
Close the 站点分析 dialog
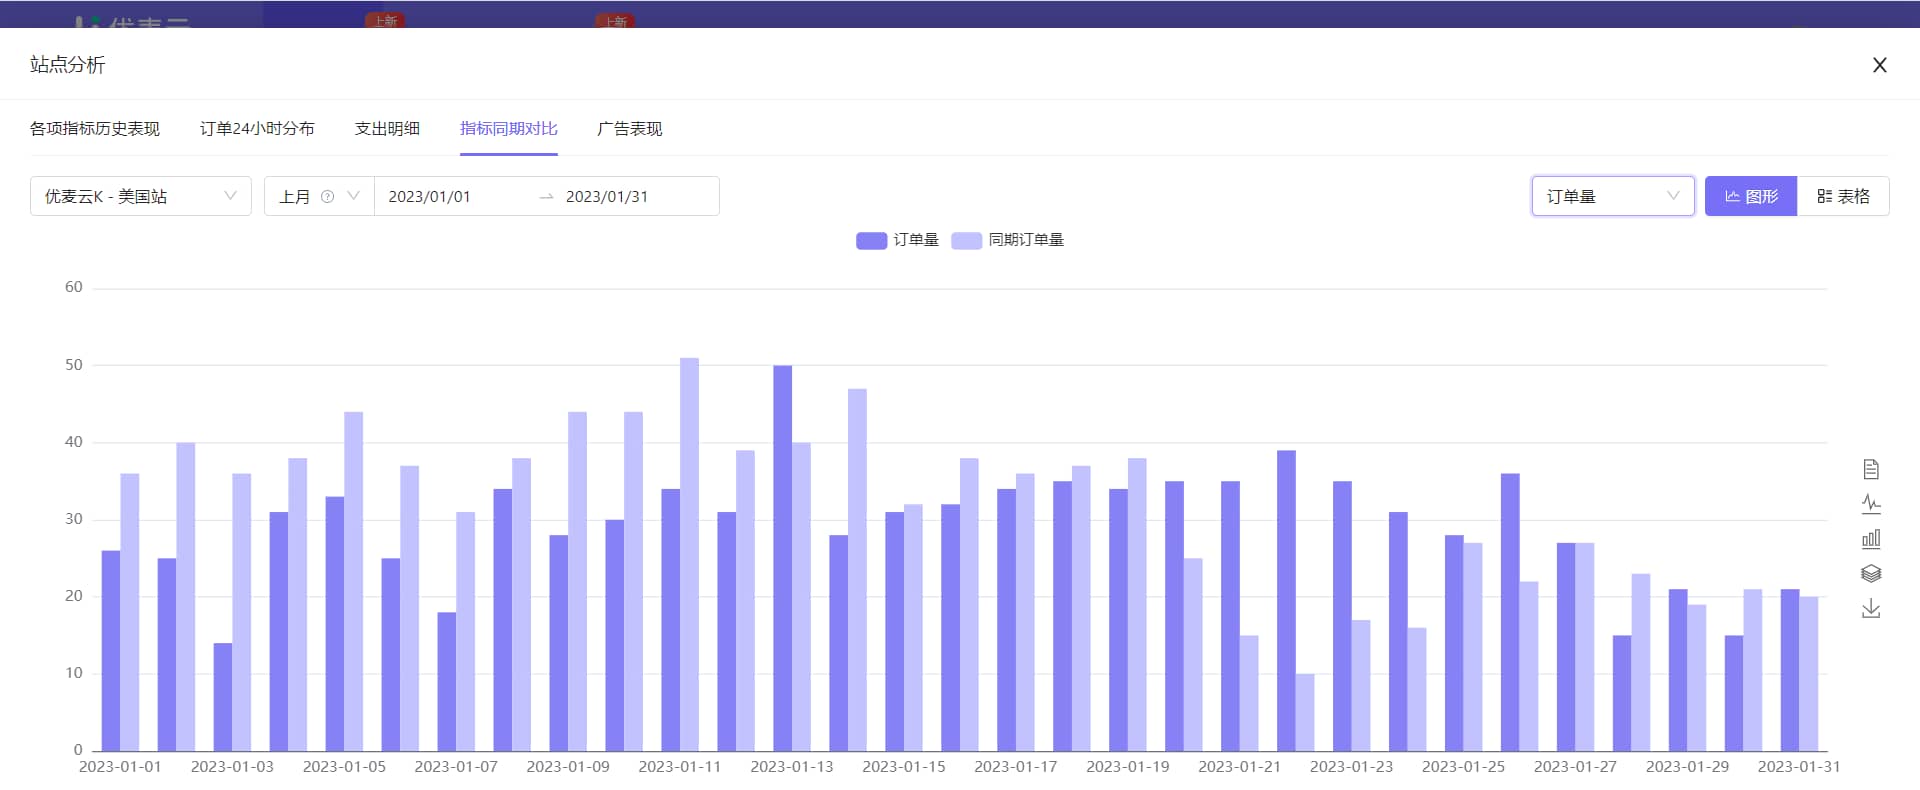tap(1880, 65)
